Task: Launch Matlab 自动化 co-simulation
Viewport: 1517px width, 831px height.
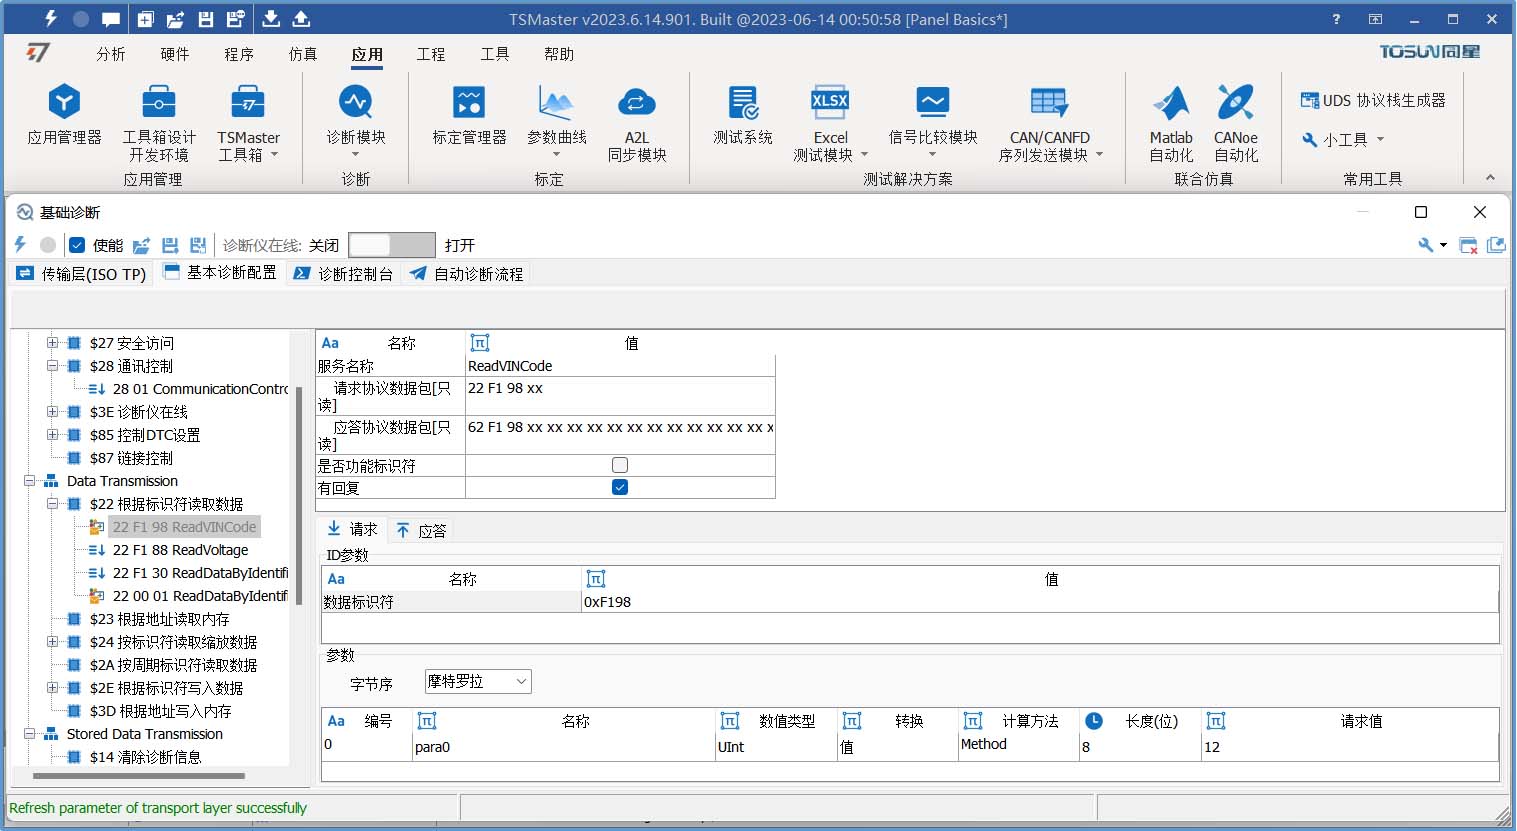Action: click(x=1171, y=122)
